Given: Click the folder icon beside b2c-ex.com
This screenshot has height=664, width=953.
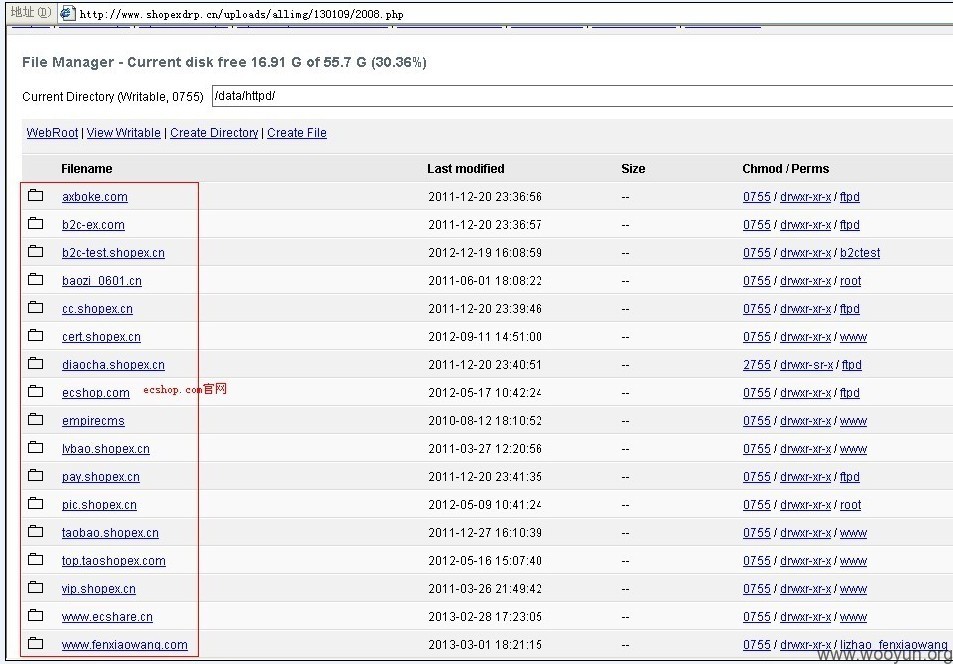Looking at the screenshot, I should (36, 223).
